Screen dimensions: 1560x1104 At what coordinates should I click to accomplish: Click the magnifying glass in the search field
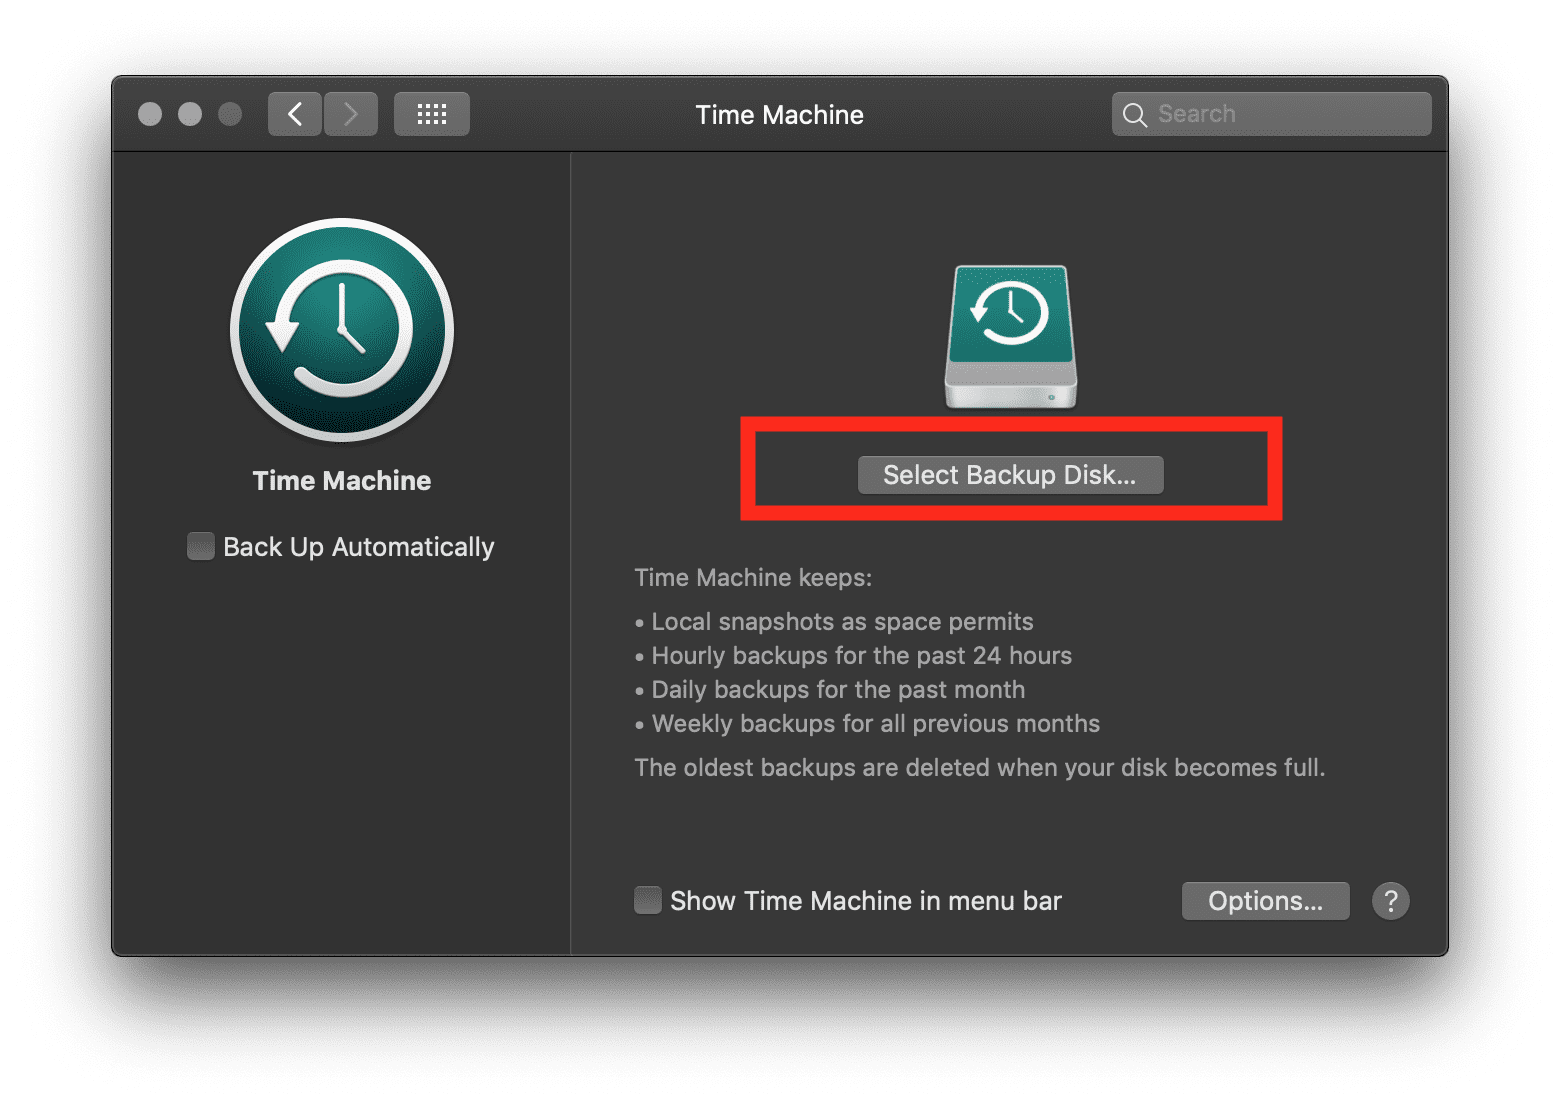[x=1135, y=113]
